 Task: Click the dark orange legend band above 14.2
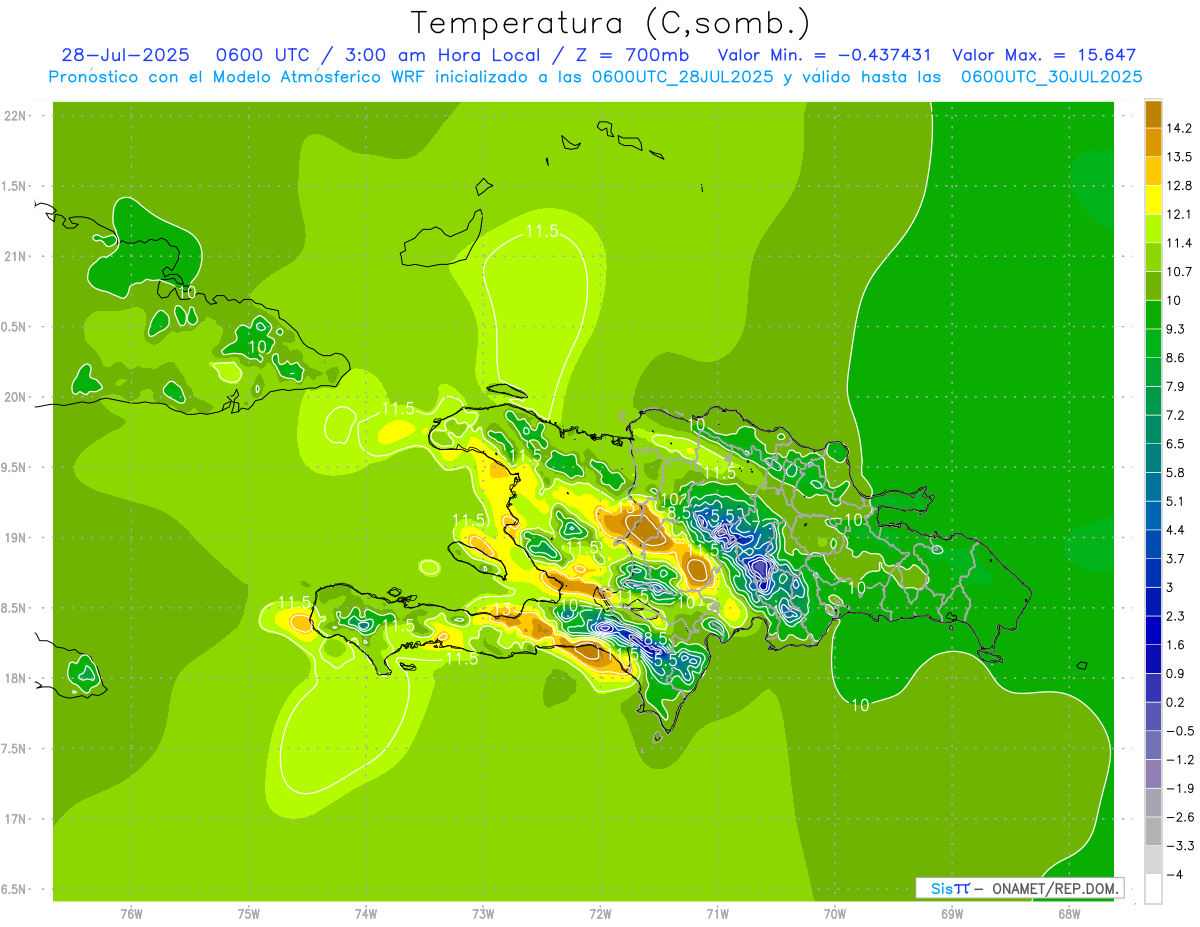(1153, 114)
